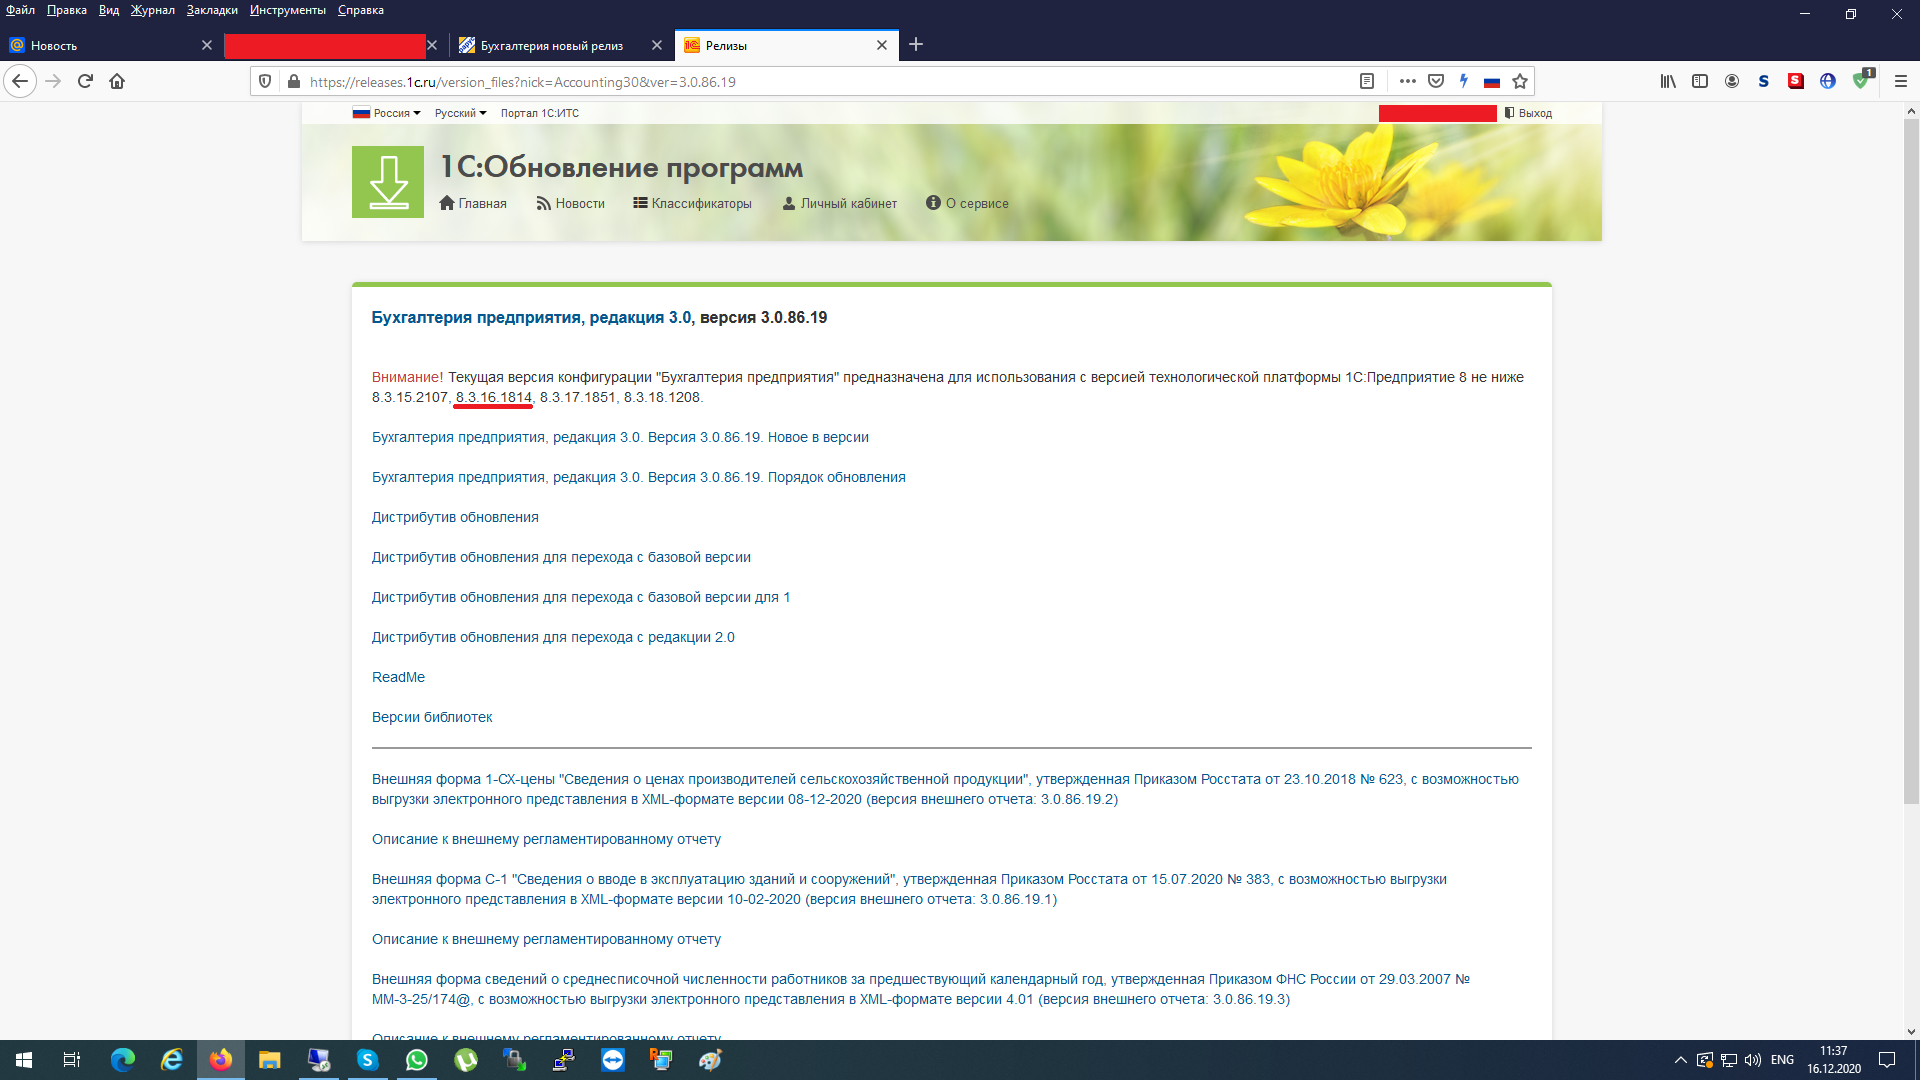Open the Windows notification center
1920x1080 pixels.
(x=1887, y=1060)
